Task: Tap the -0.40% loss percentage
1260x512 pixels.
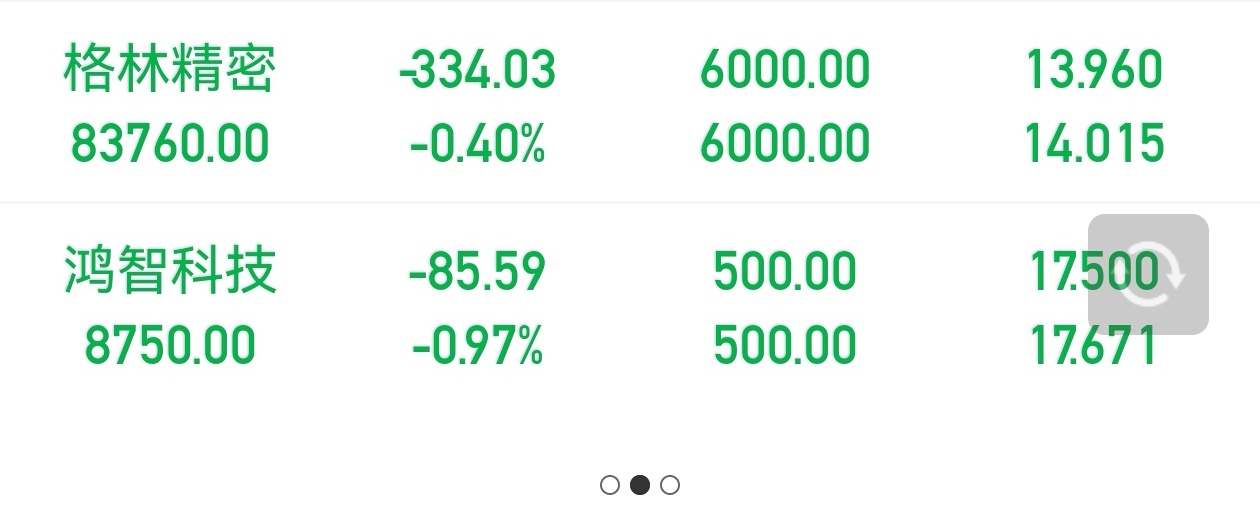Action: click(478, 144)
